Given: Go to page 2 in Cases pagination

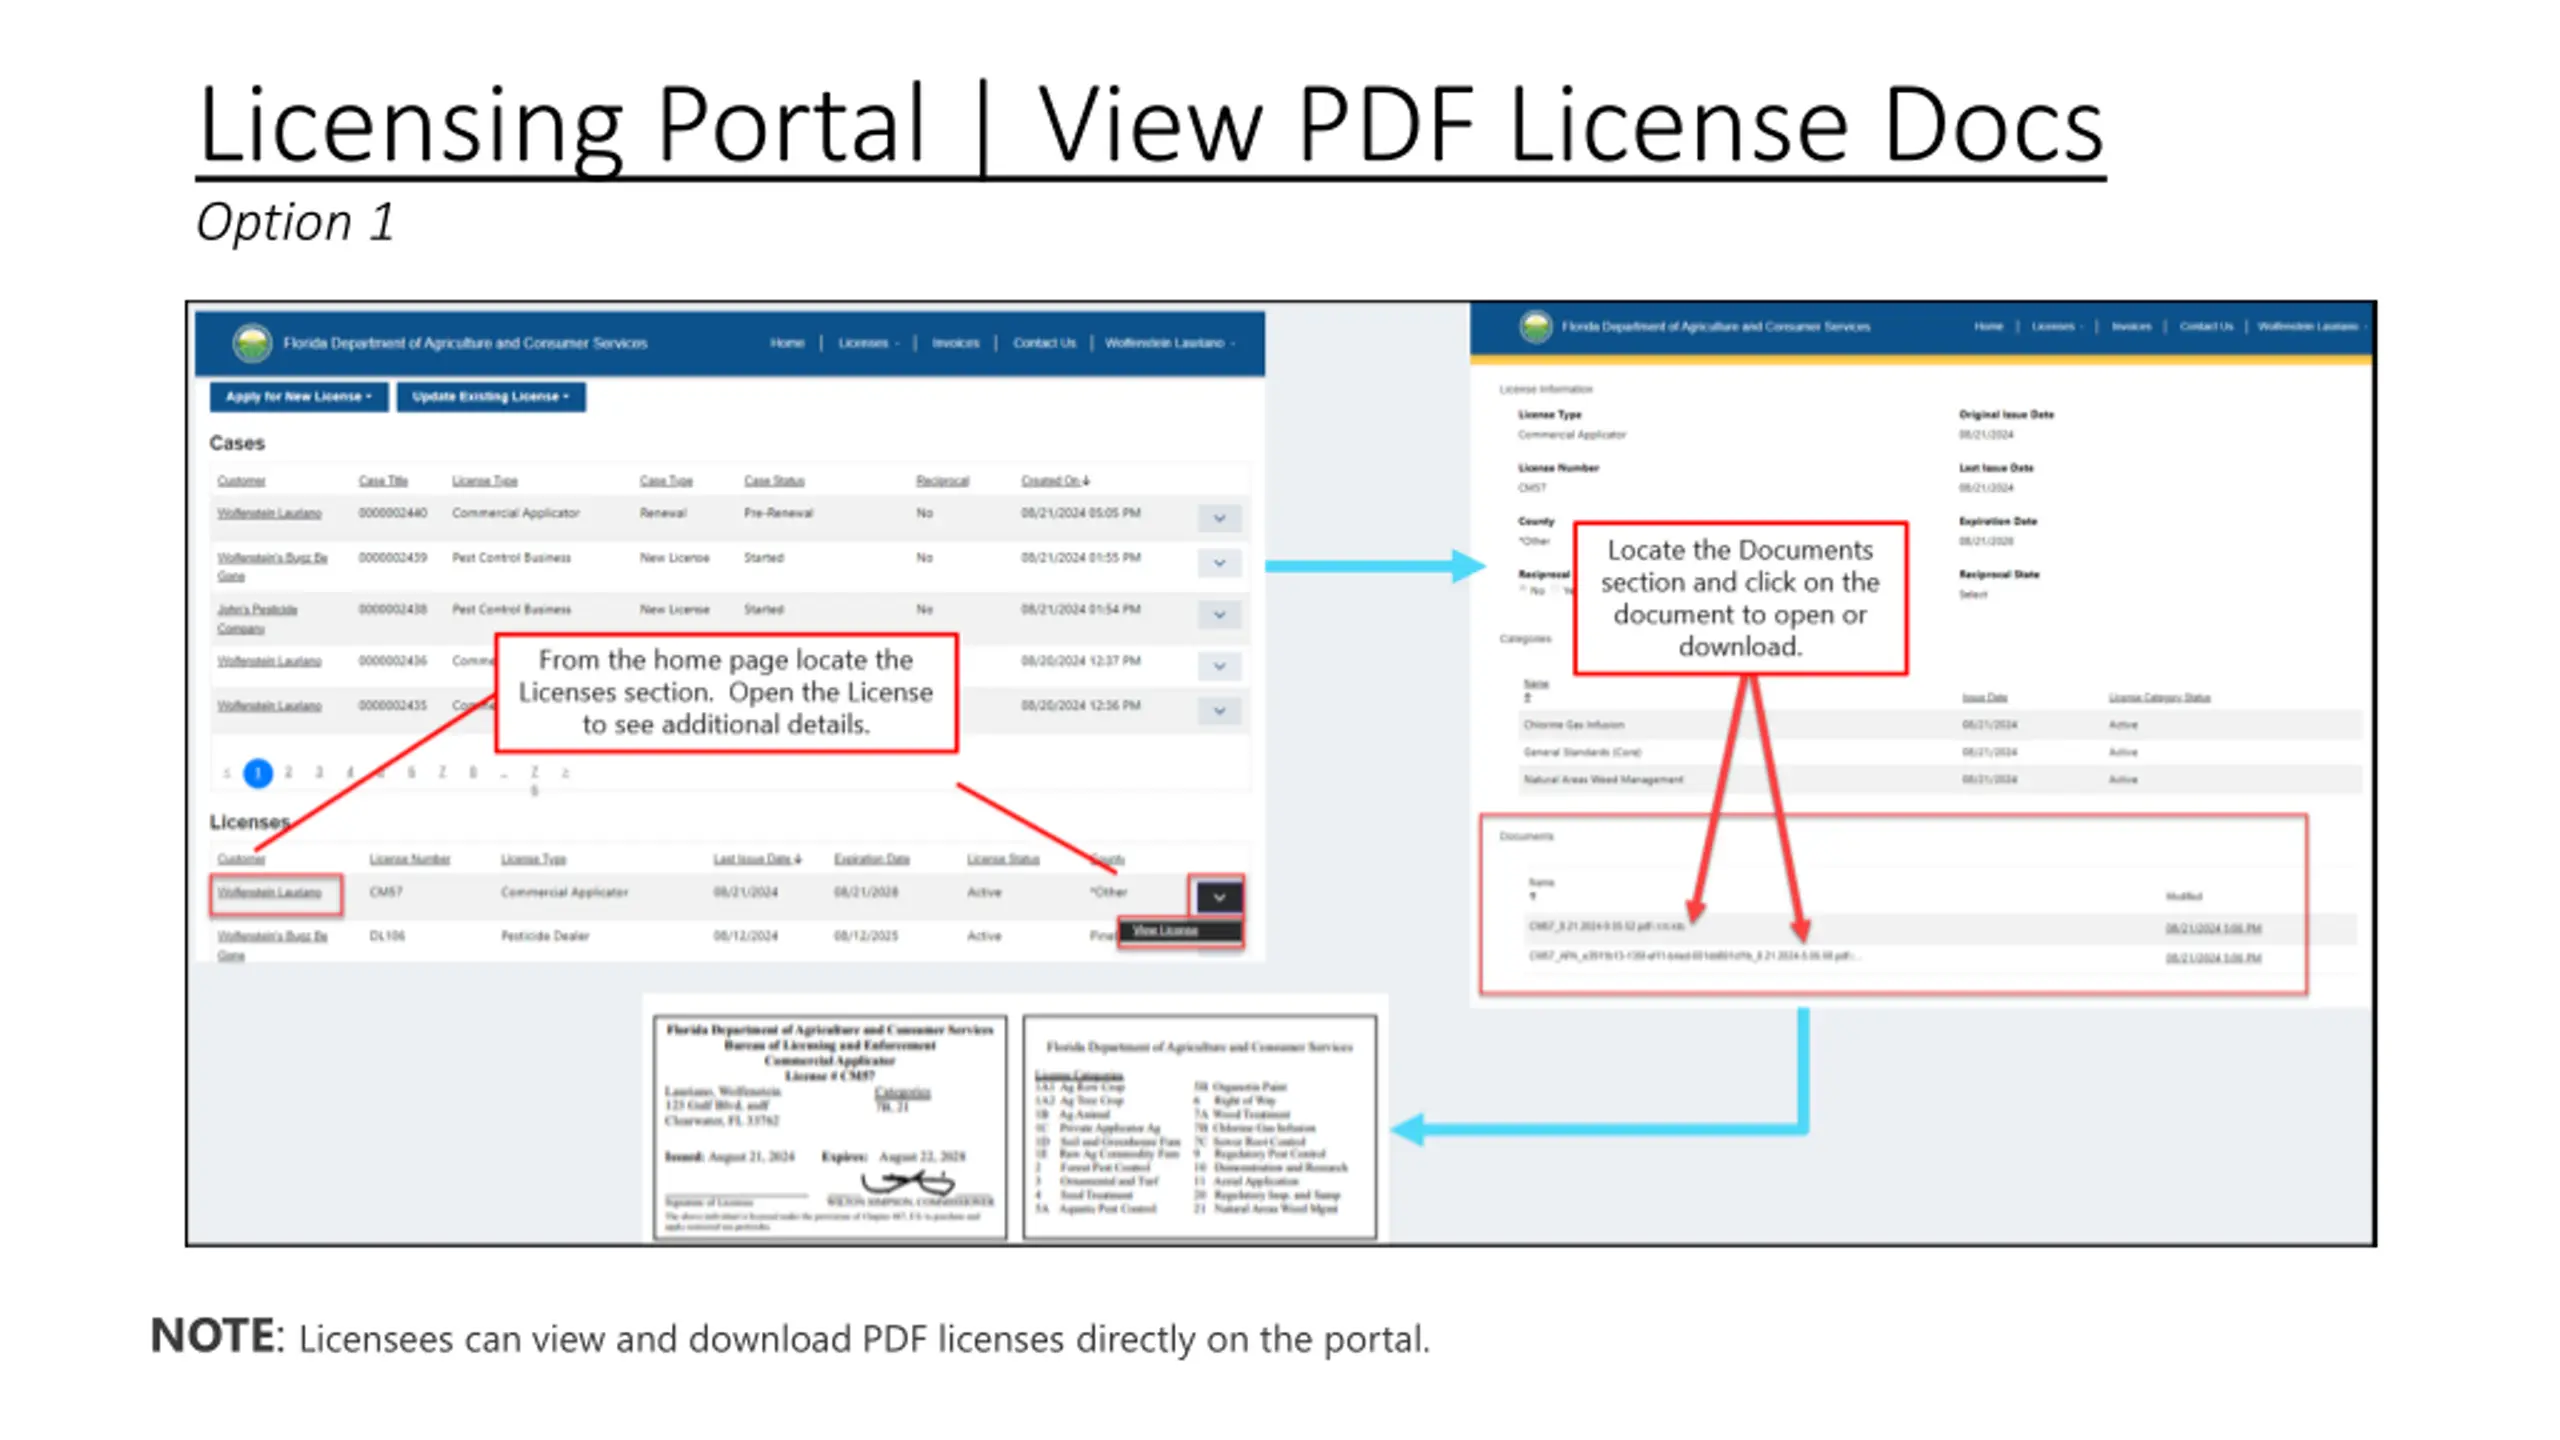Looking at the screenshot, I should click(288, 772).
